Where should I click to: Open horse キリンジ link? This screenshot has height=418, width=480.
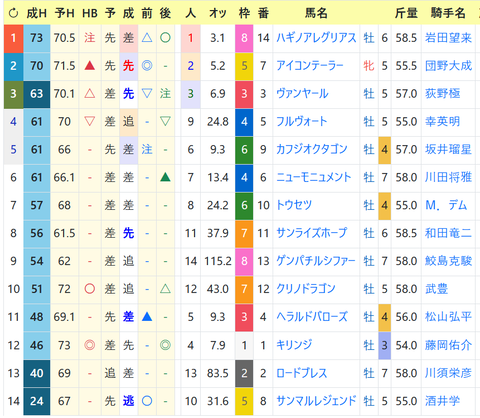294,345
